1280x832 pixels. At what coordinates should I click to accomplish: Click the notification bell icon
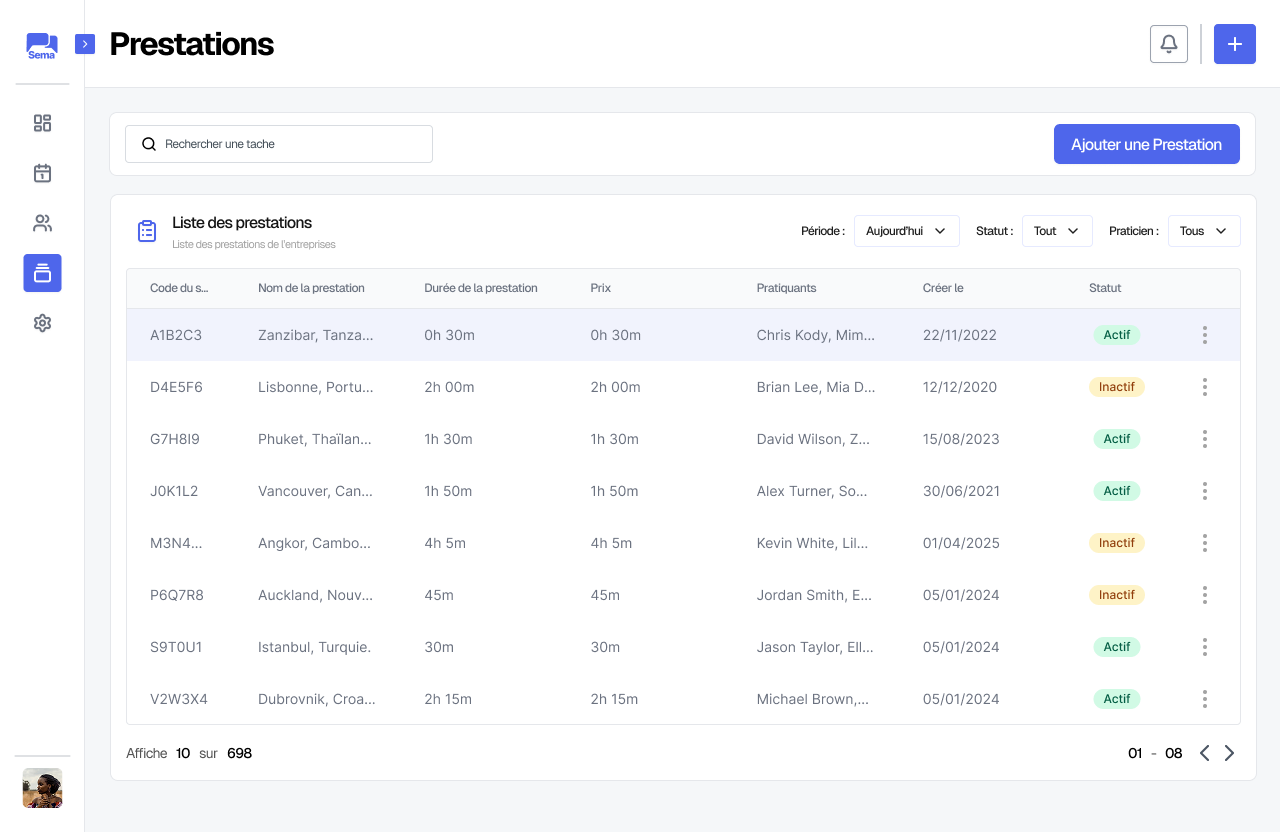(1169, 44)
